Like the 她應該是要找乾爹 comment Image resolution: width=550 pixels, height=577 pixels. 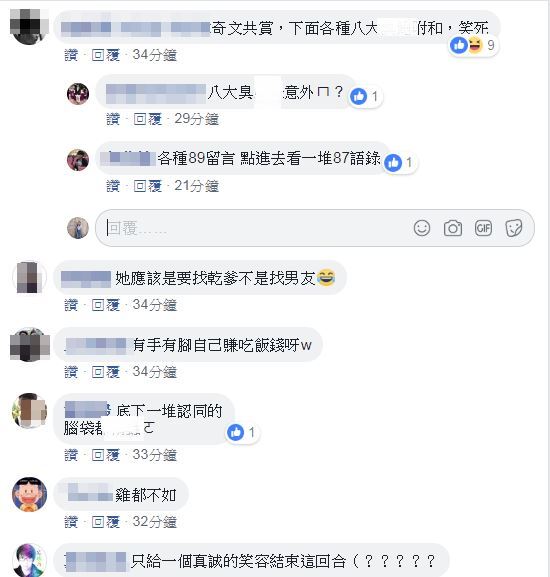[71, 305]
